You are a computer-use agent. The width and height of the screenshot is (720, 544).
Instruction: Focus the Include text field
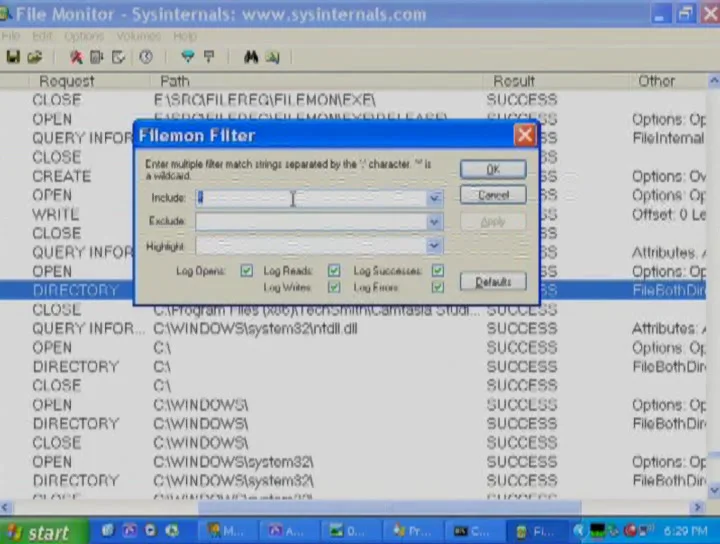(x=311, y=198)
